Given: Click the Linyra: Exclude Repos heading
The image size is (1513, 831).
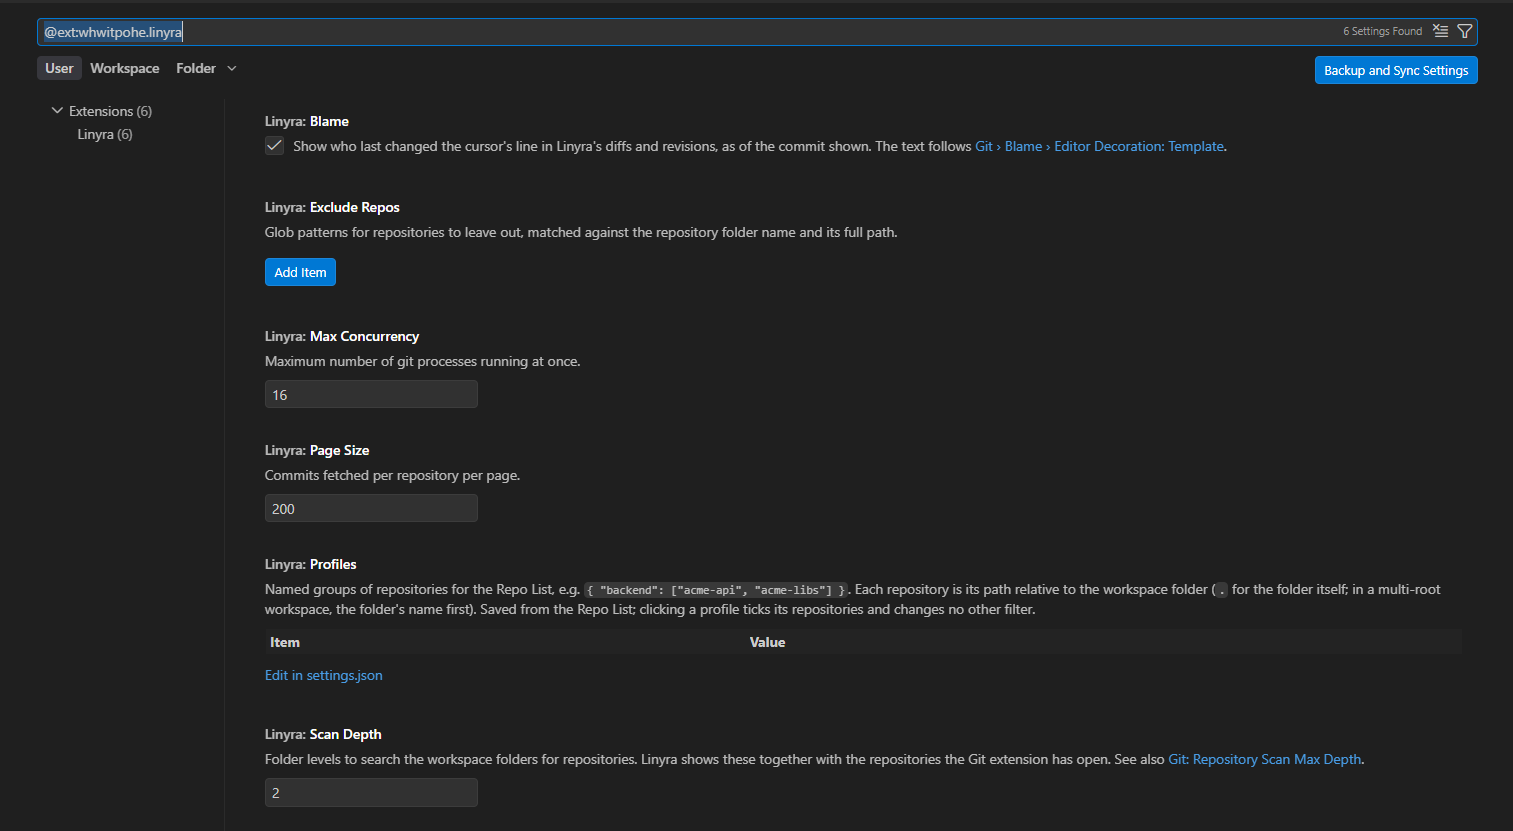Looking at the screenshot, I should click(332, 207).
